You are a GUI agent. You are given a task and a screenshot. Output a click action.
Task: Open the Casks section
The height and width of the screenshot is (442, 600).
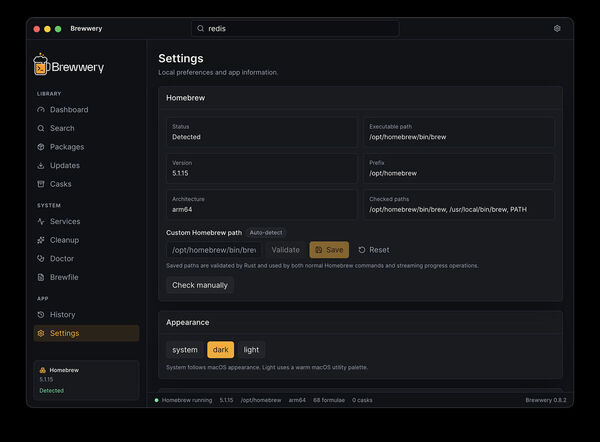[x=86, y=184]
